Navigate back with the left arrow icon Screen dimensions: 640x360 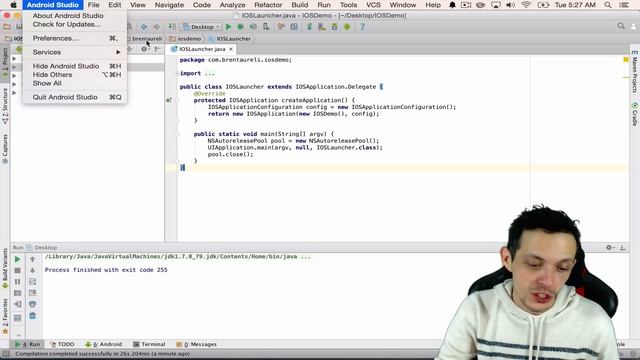pos(144,27)
